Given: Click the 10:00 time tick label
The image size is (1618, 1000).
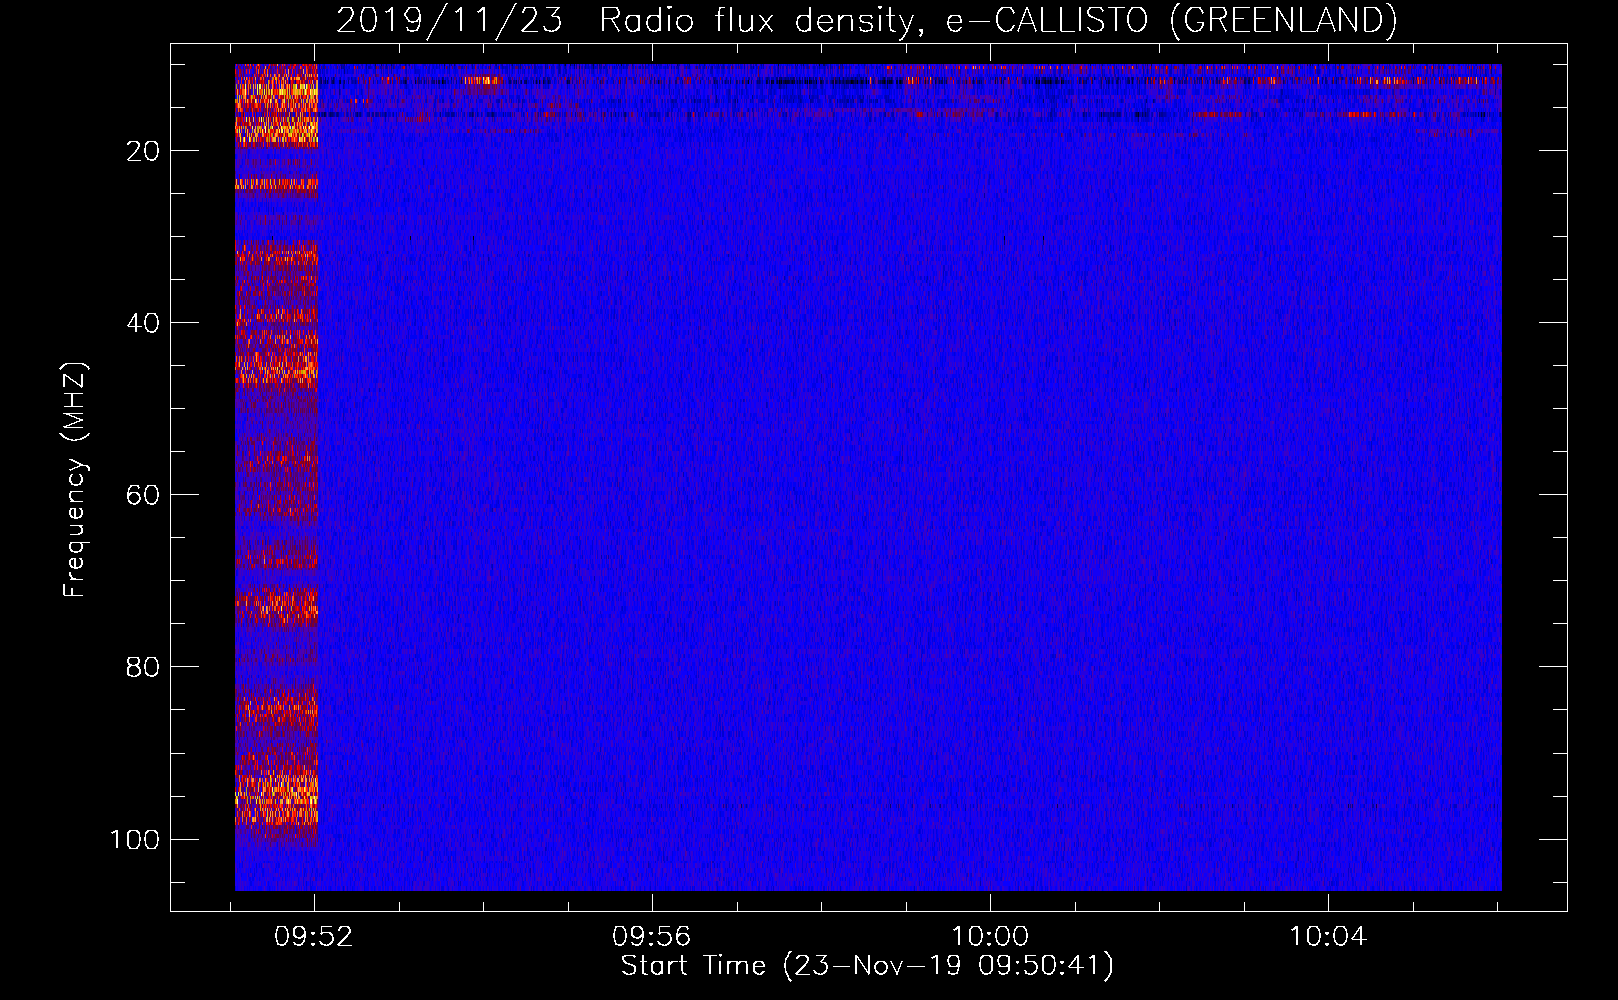Looking at the screenshot, I should pyautogui.click(x=990, y=936).
